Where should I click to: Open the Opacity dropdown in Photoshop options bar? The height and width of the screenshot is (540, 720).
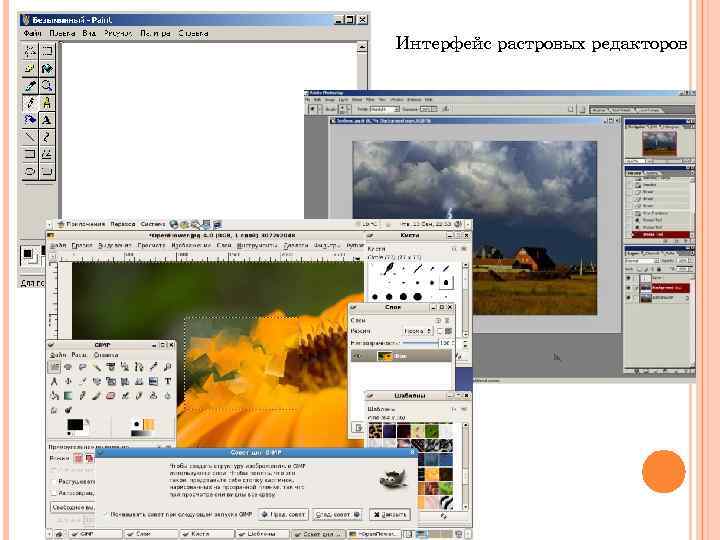(x=428, y=109)
